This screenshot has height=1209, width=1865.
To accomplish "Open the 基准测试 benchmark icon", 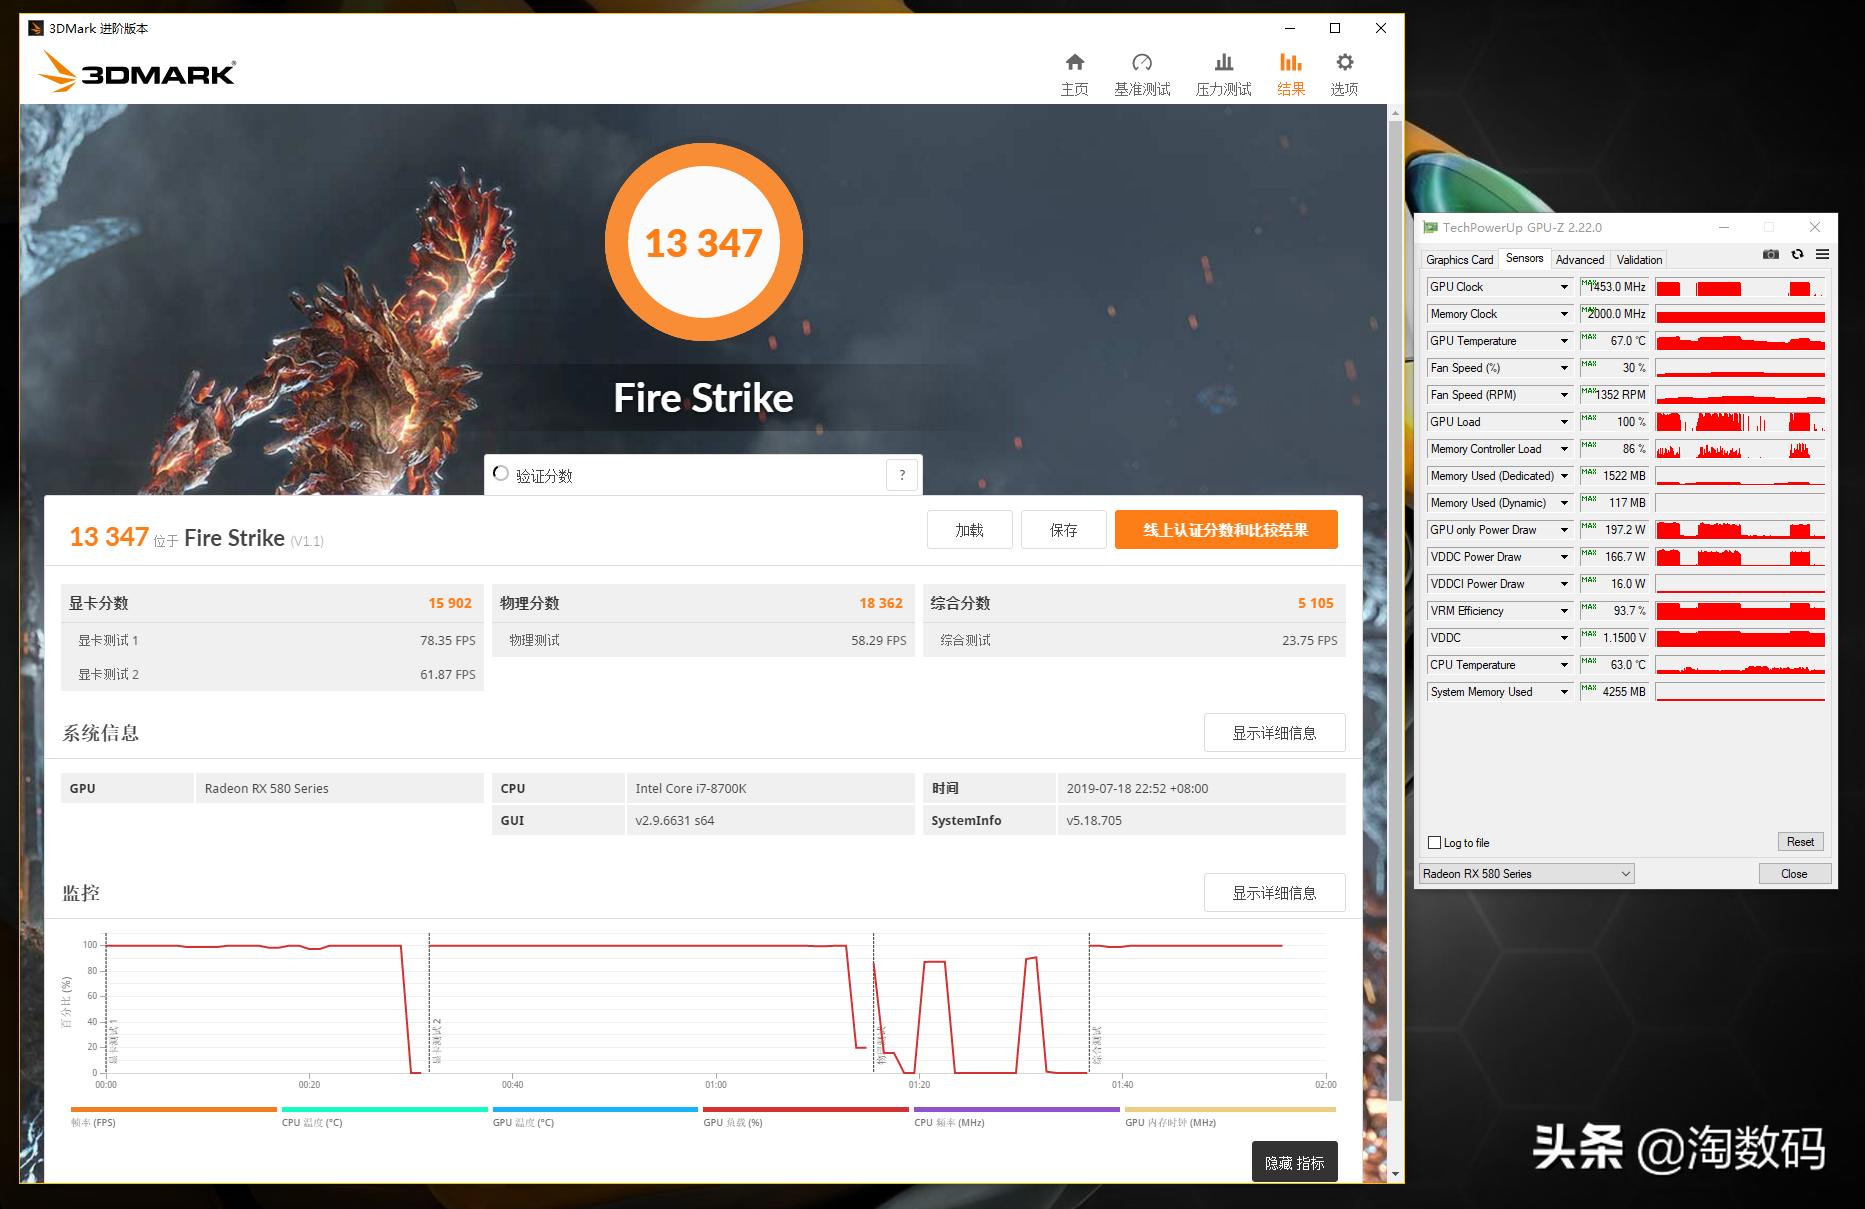I will (x=1142, y=71).
